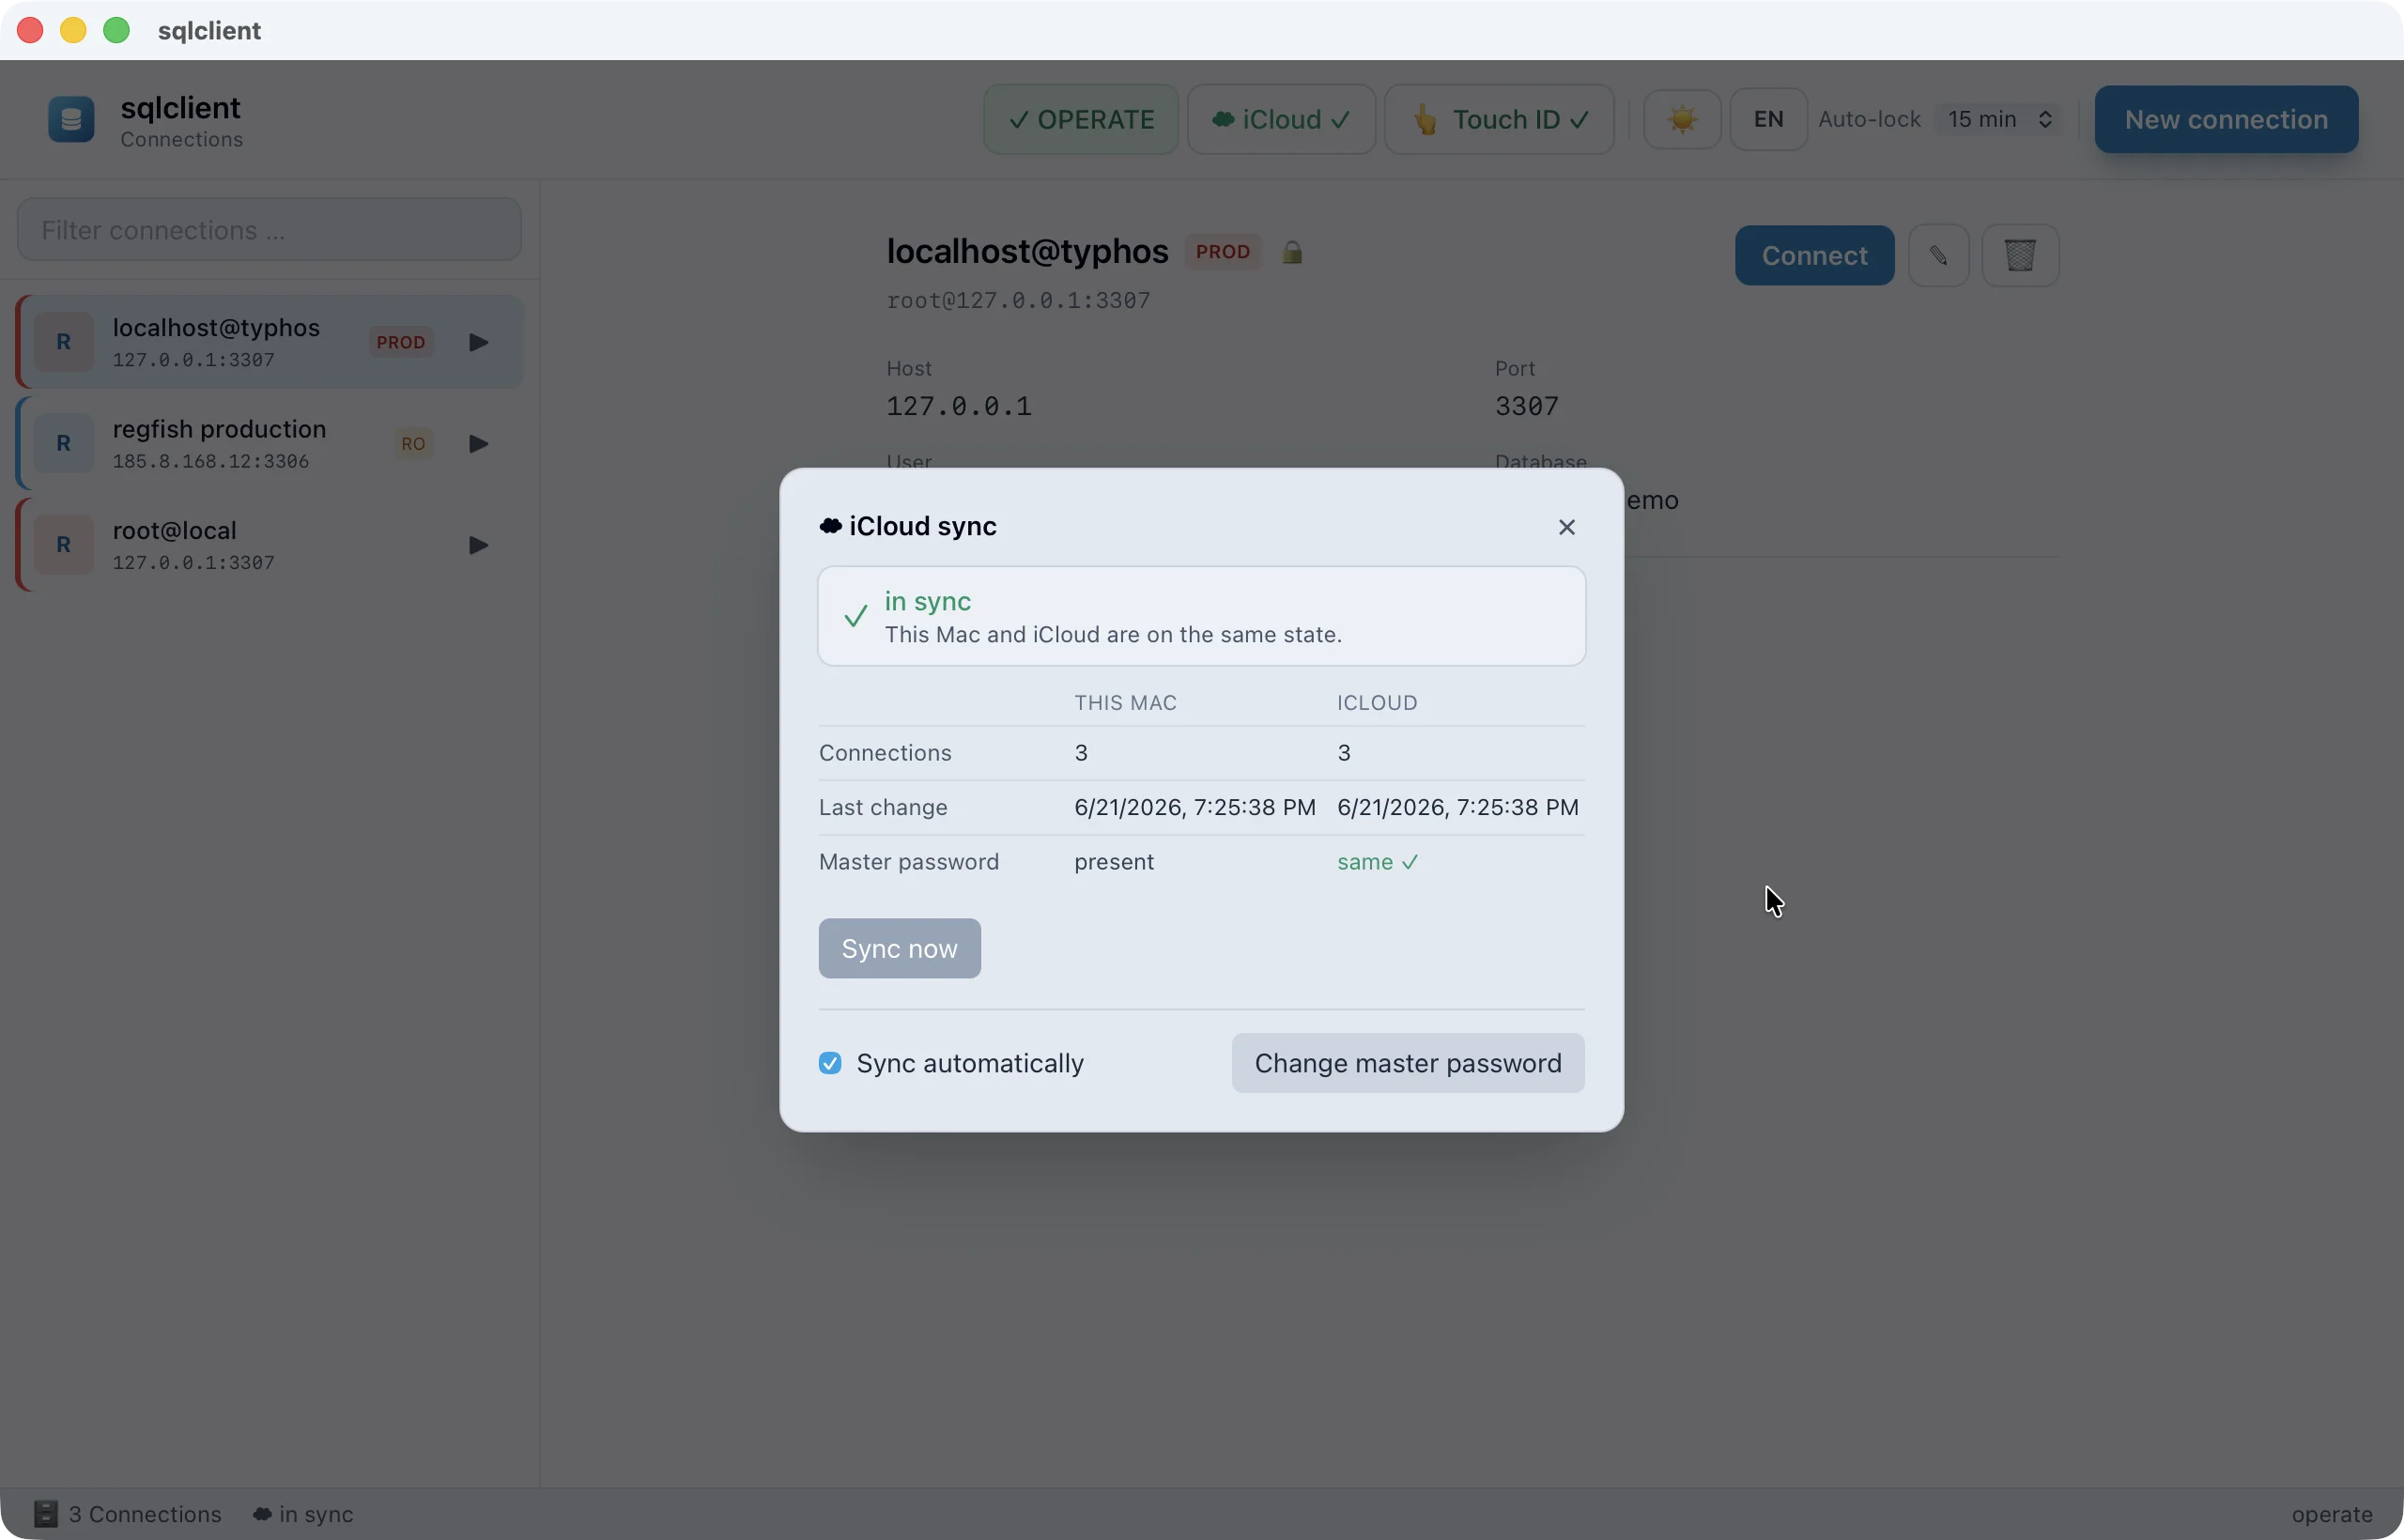Click 'present' in the Master password row
Image resolution: width=2404 pixels, height=1540 pixels.
(x=1114, y=862)
